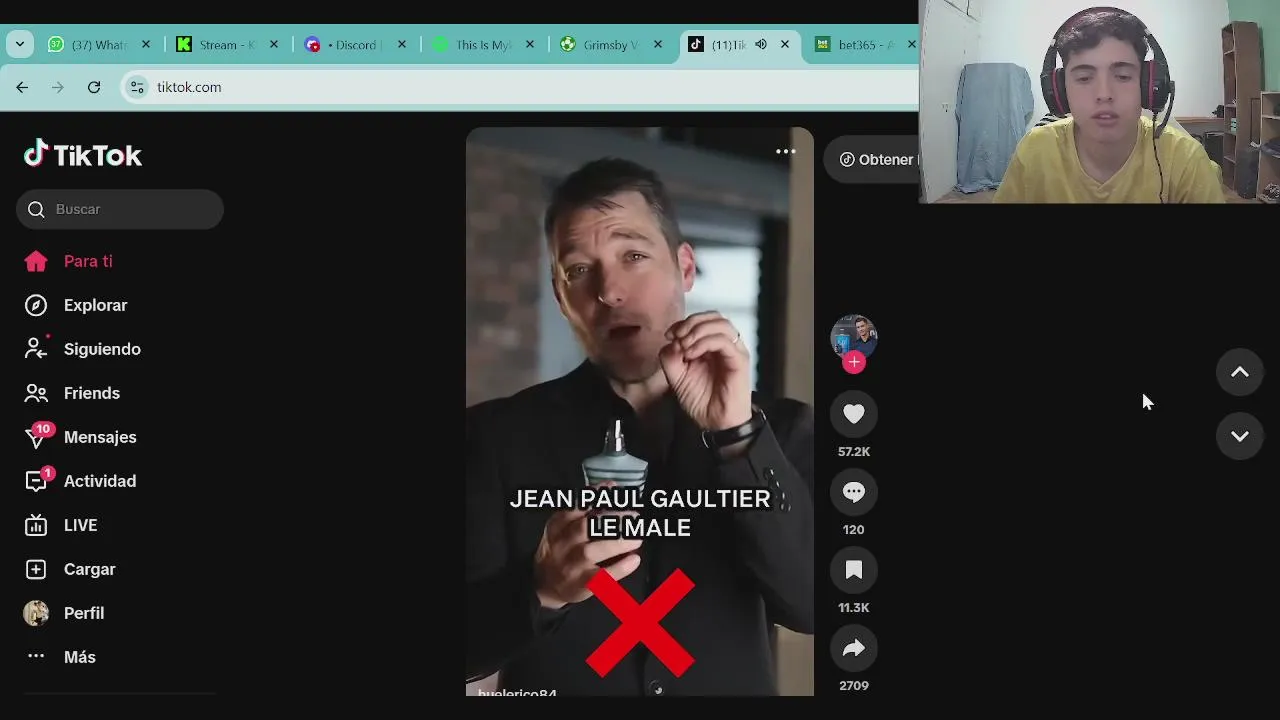This screenshot has width=1280, height=720.
Task: Open the browser tab search dropdown
Action: click(x=20, y=44)
